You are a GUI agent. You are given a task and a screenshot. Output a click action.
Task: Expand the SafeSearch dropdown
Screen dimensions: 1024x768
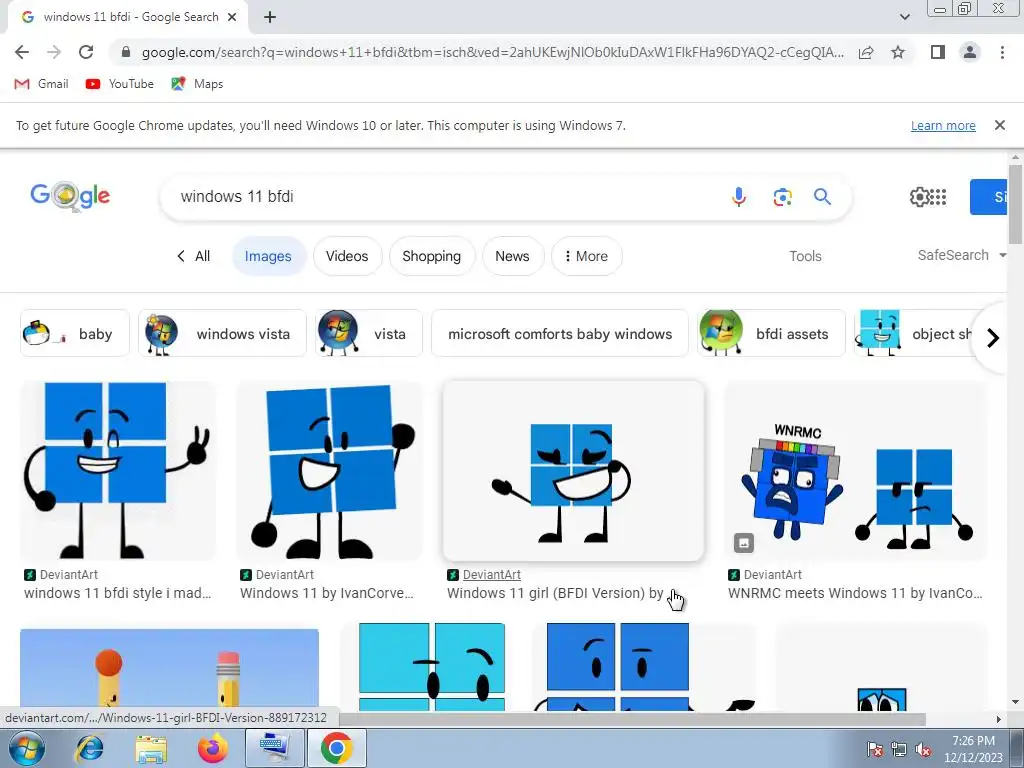pyautogui.click(x=961, y=255)
